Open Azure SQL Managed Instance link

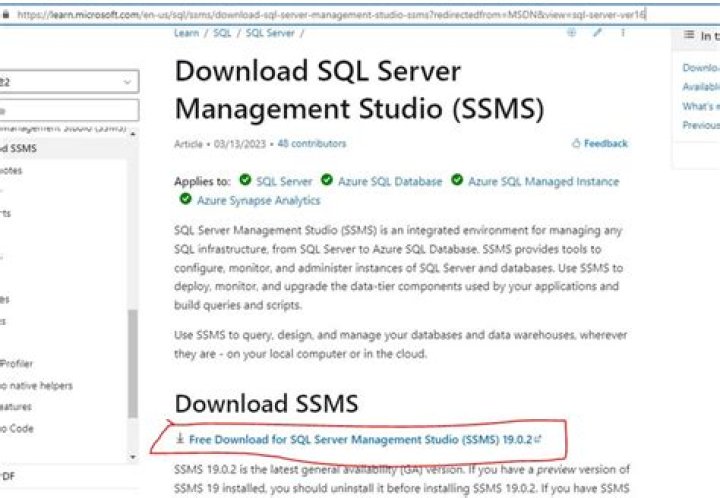543,181
